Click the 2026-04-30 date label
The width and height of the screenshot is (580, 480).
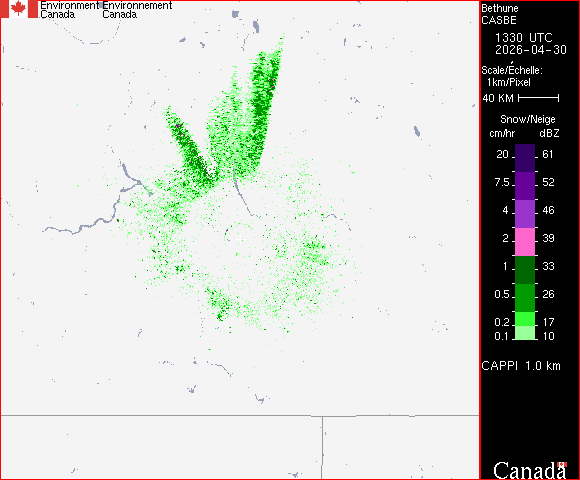pyautogui.click(x=531, y=50)
